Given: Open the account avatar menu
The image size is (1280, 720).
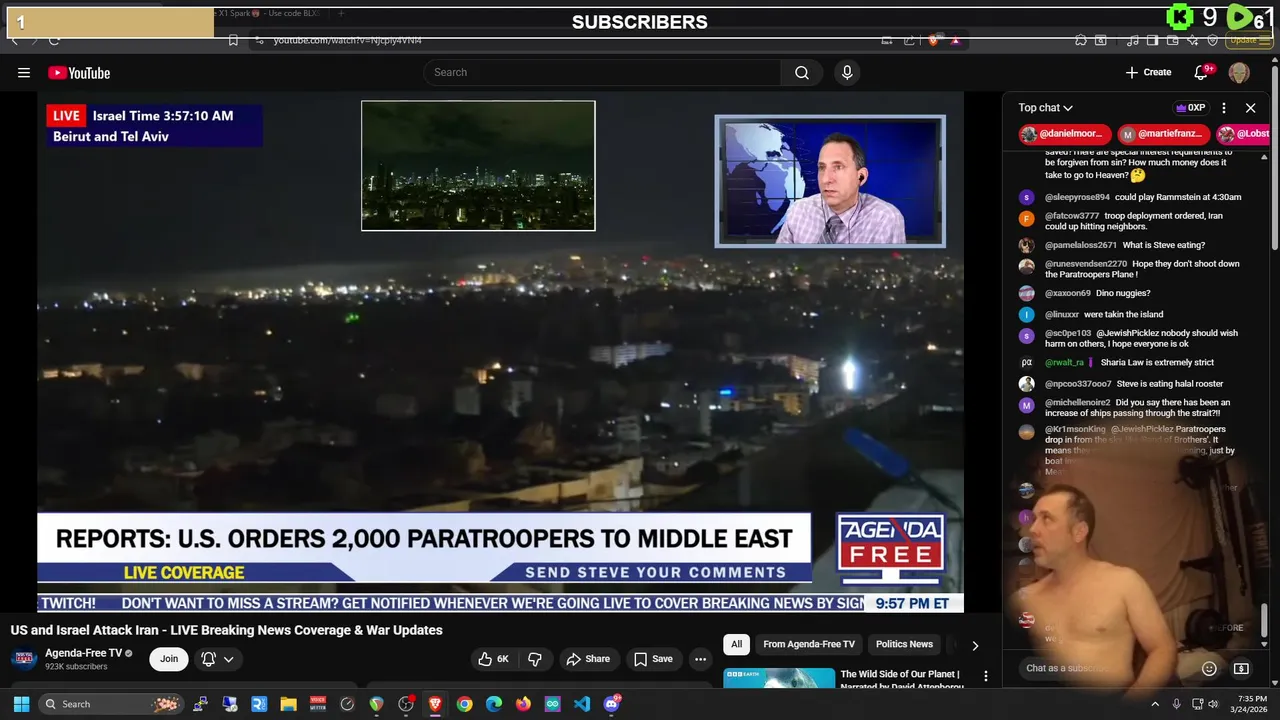Looking at the screenshot, I should click(x=1239, y=72).
